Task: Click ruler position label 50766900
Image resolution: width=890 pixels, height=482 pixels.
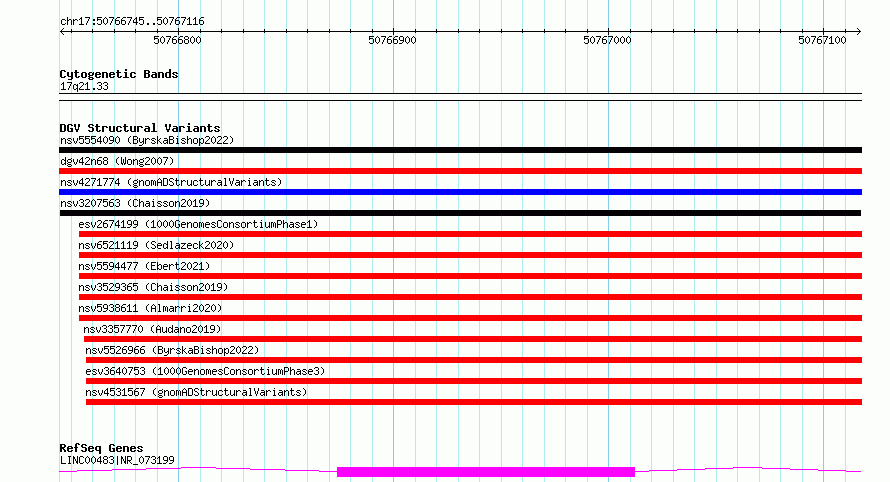Action: [x=392, y=40]
